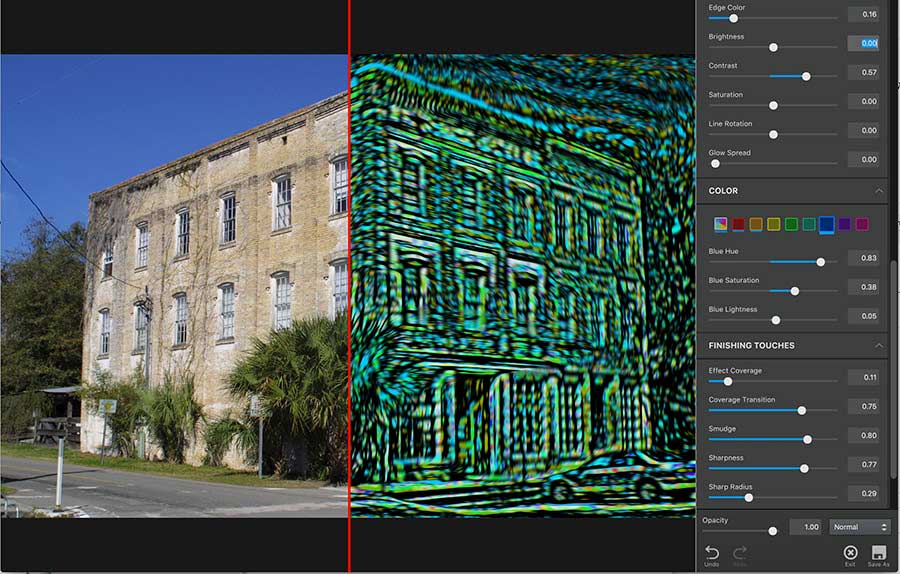
Task: Select the multicolor all-colors swatch
Action: point(720,224)
